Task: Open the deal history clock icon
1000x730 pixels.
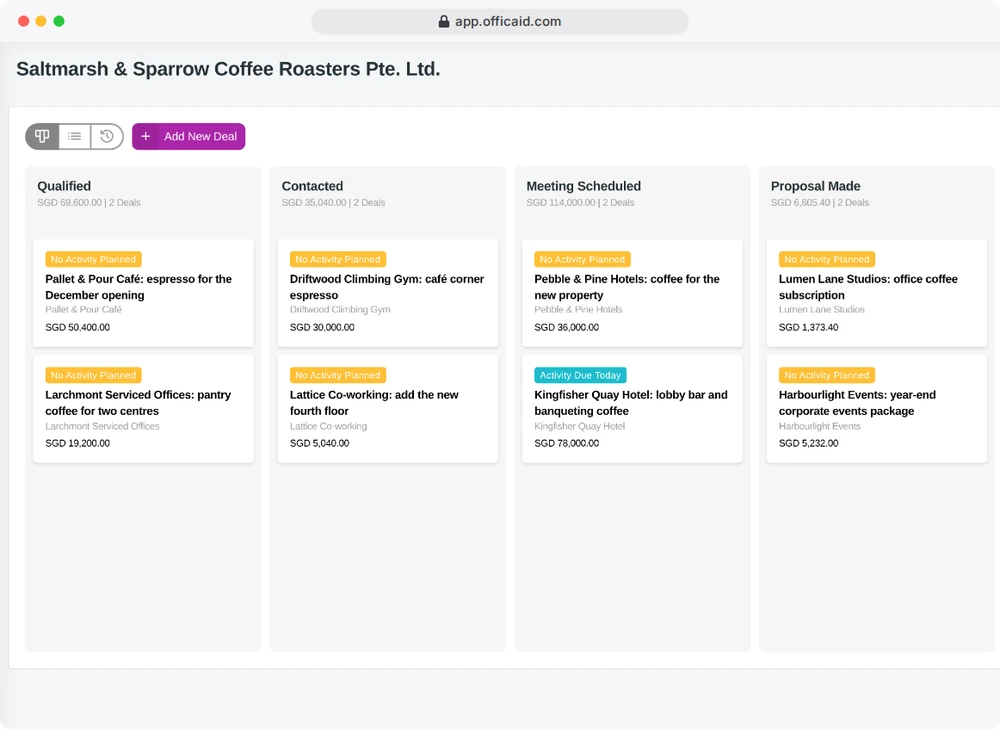Action: click(107, 136)
